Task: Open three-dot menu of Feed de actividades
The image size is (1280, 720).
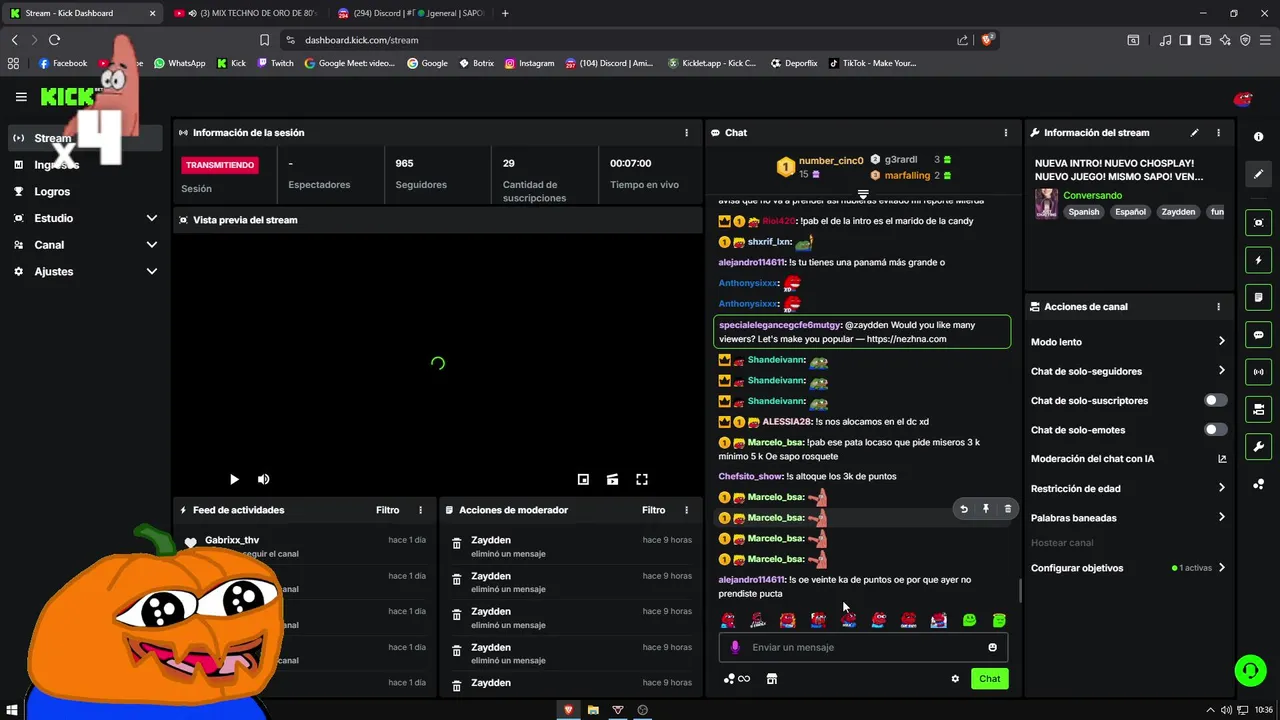Action: 420,510
